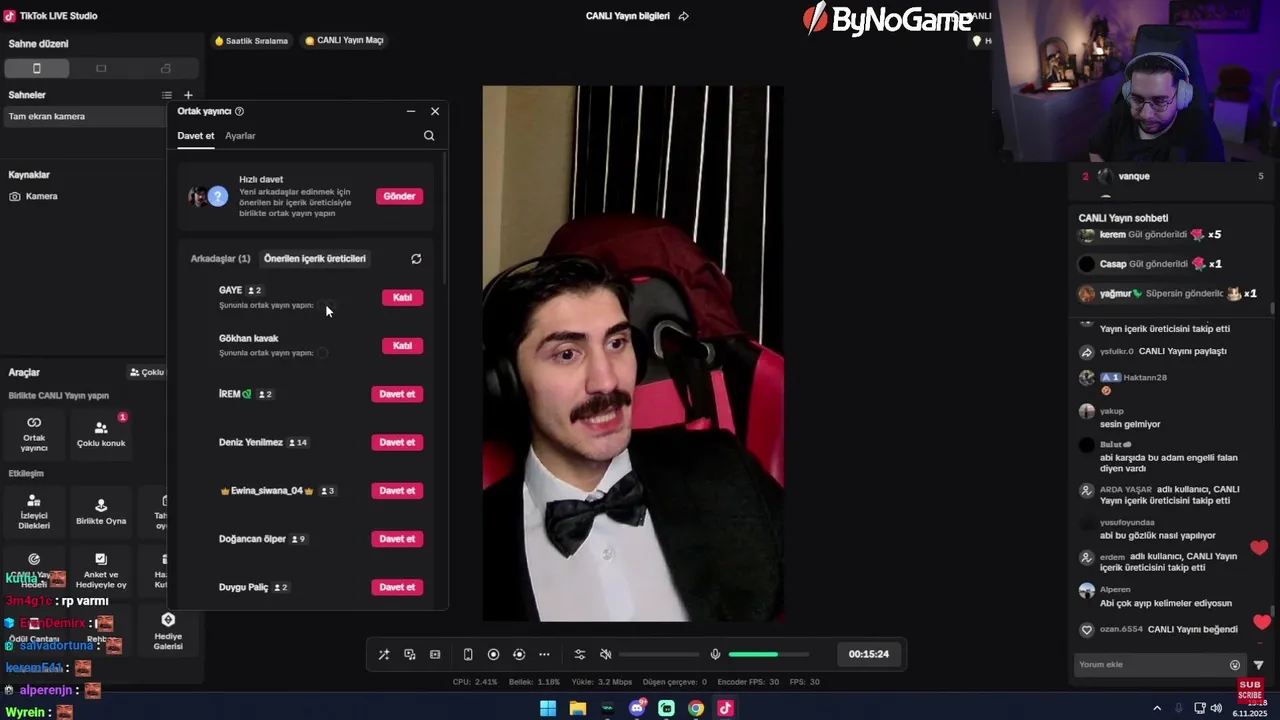Screen dimensions: 1280x720
Task: Show the Arkadaşlar (1) list
Action: (220, 258)
